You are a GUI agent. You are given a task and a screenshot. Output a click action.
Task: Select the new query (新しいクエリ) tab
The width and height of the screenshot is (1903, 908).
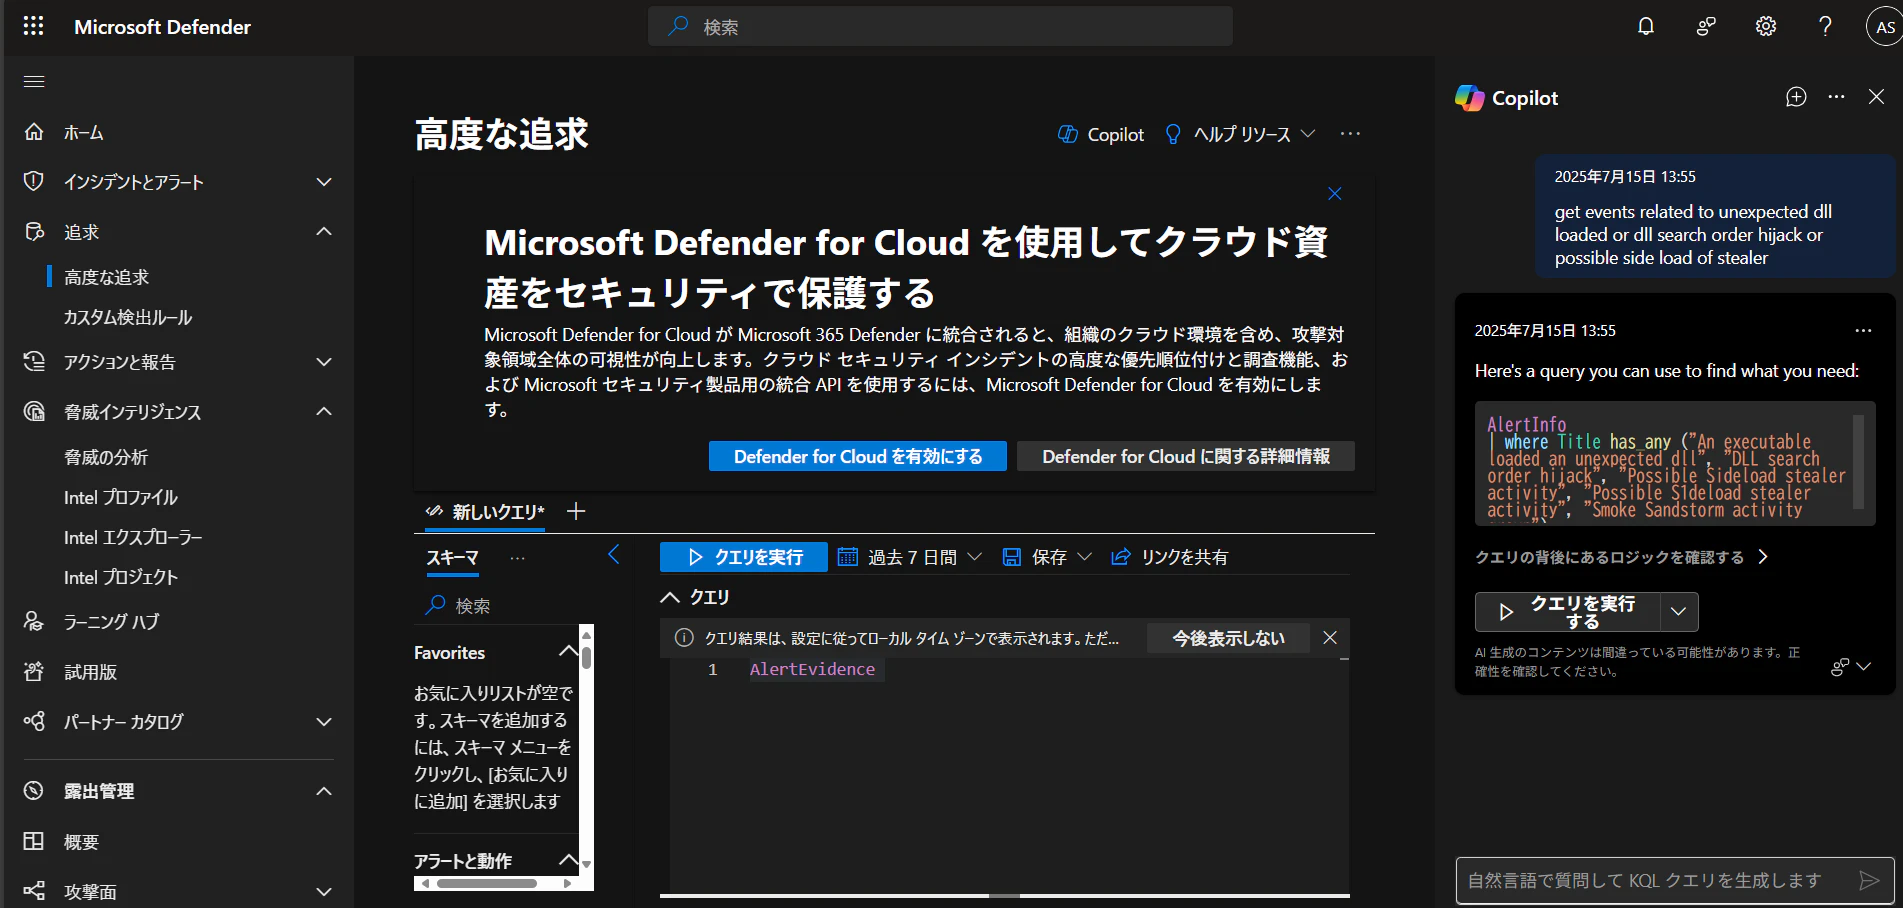coord(486,512)
